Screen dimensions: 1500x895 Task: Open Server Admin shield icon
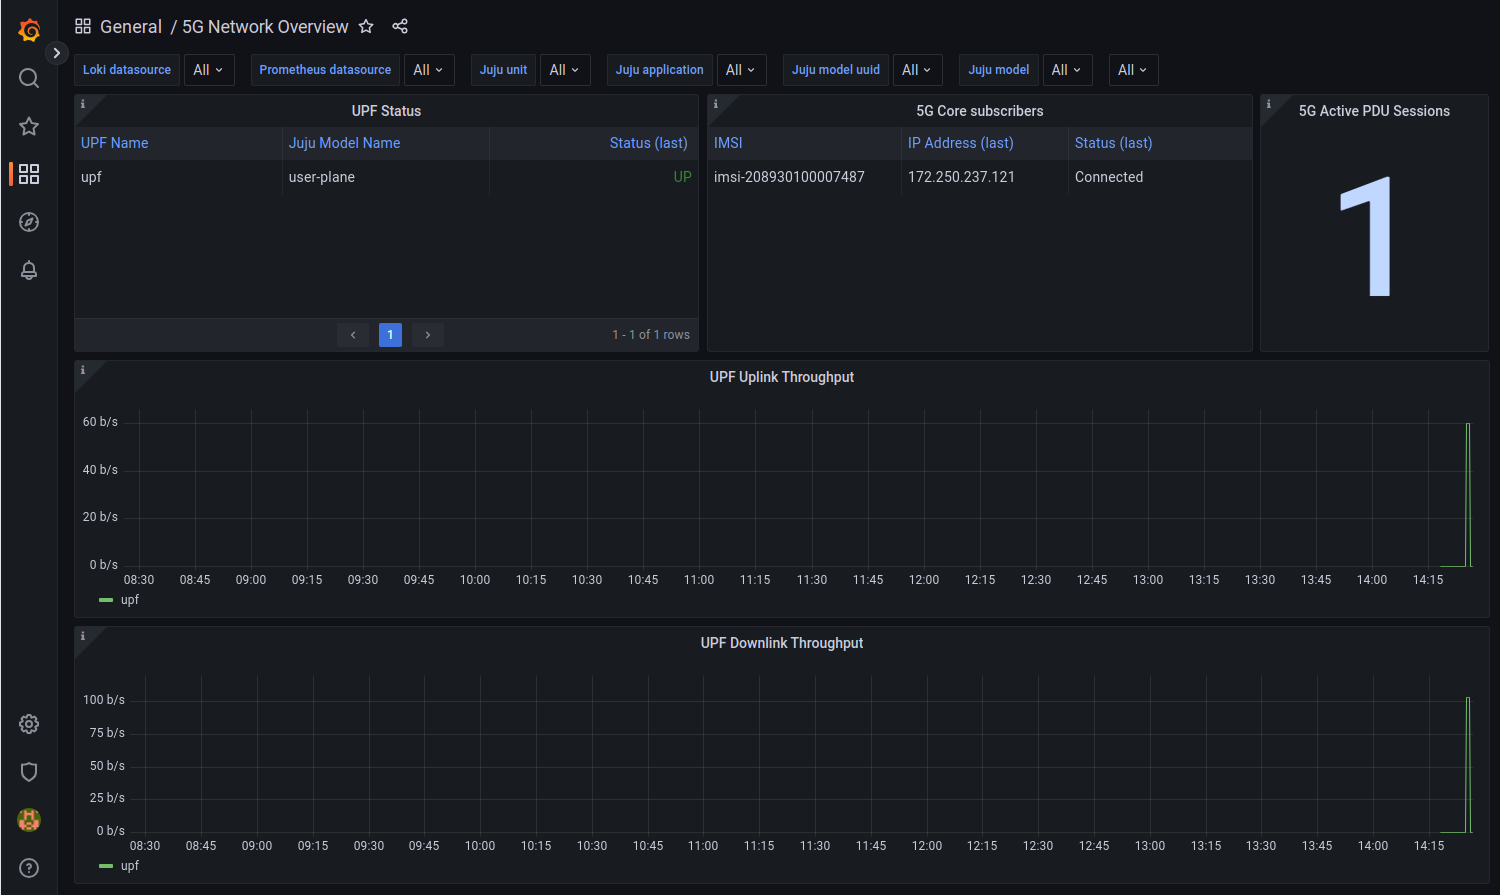pos(29,772)
